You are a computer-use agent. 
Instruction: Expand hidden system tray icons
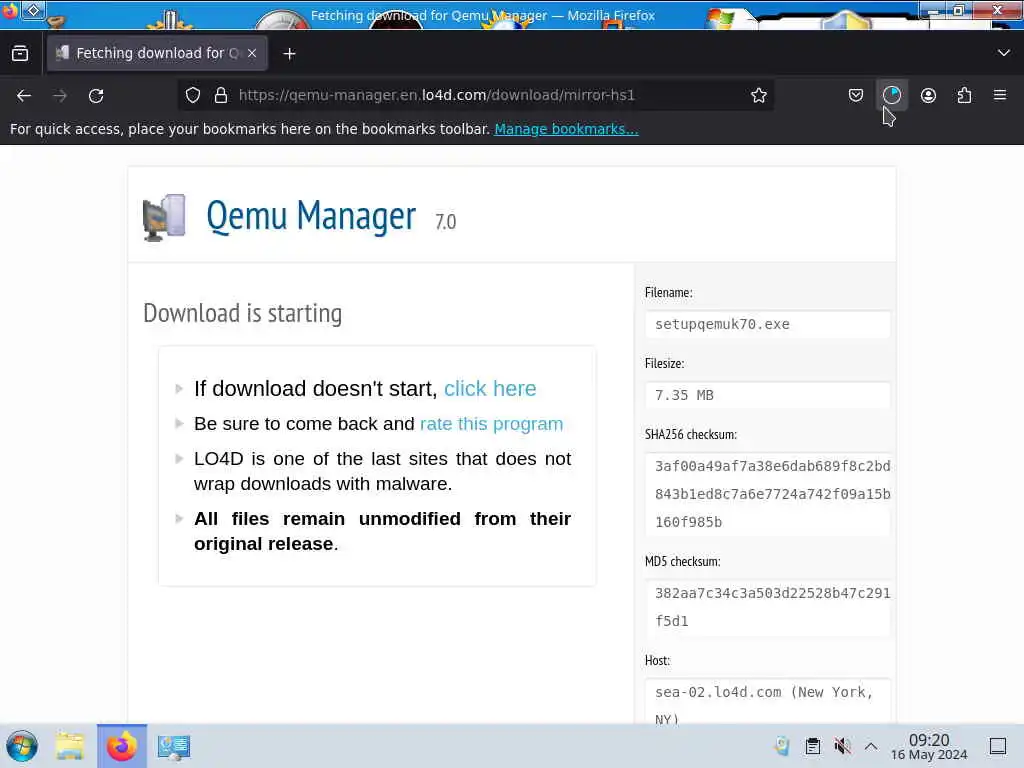tap(871, 746)
